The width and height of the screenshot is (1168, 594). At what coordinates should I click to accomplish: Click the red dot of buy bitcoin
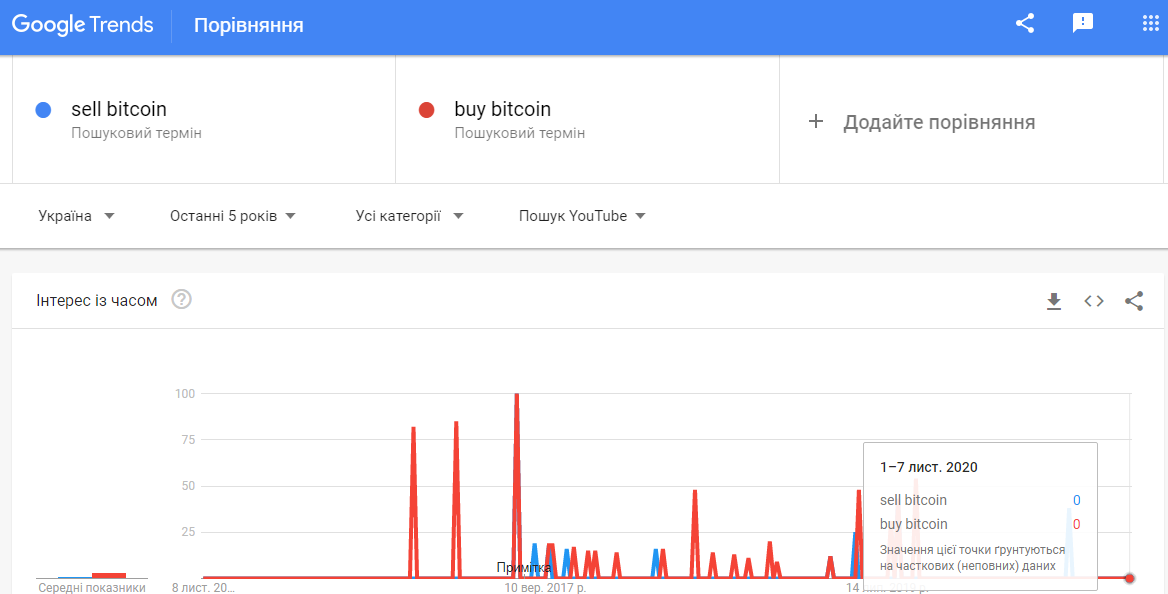coord(427,110)
